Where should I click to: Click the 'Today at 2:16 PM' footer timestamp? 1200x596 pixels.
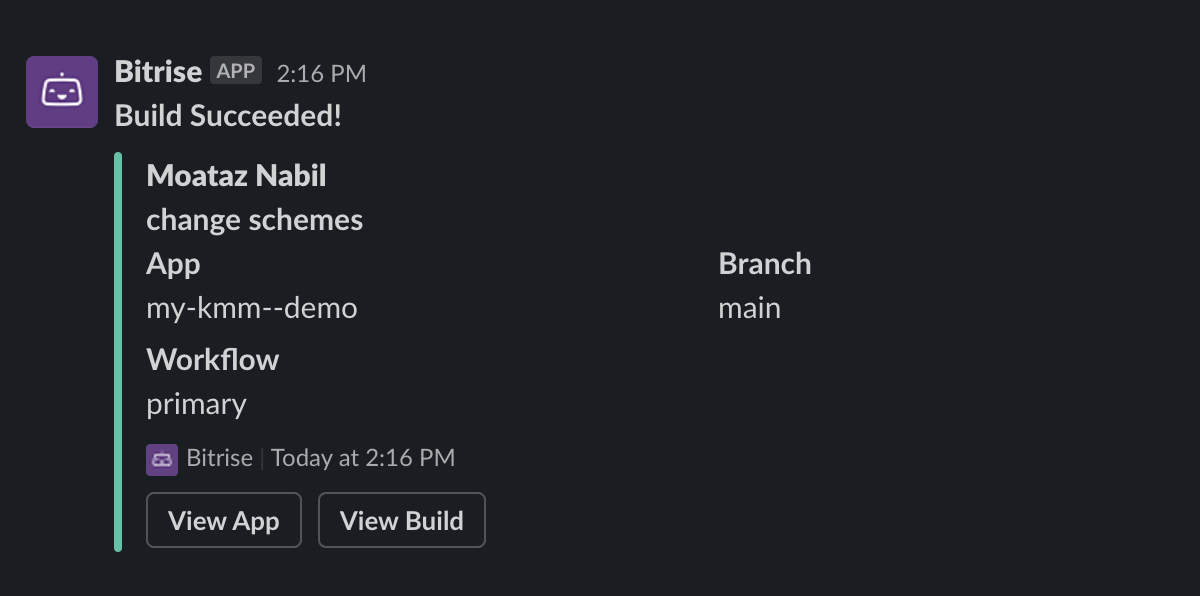point(362,458)
